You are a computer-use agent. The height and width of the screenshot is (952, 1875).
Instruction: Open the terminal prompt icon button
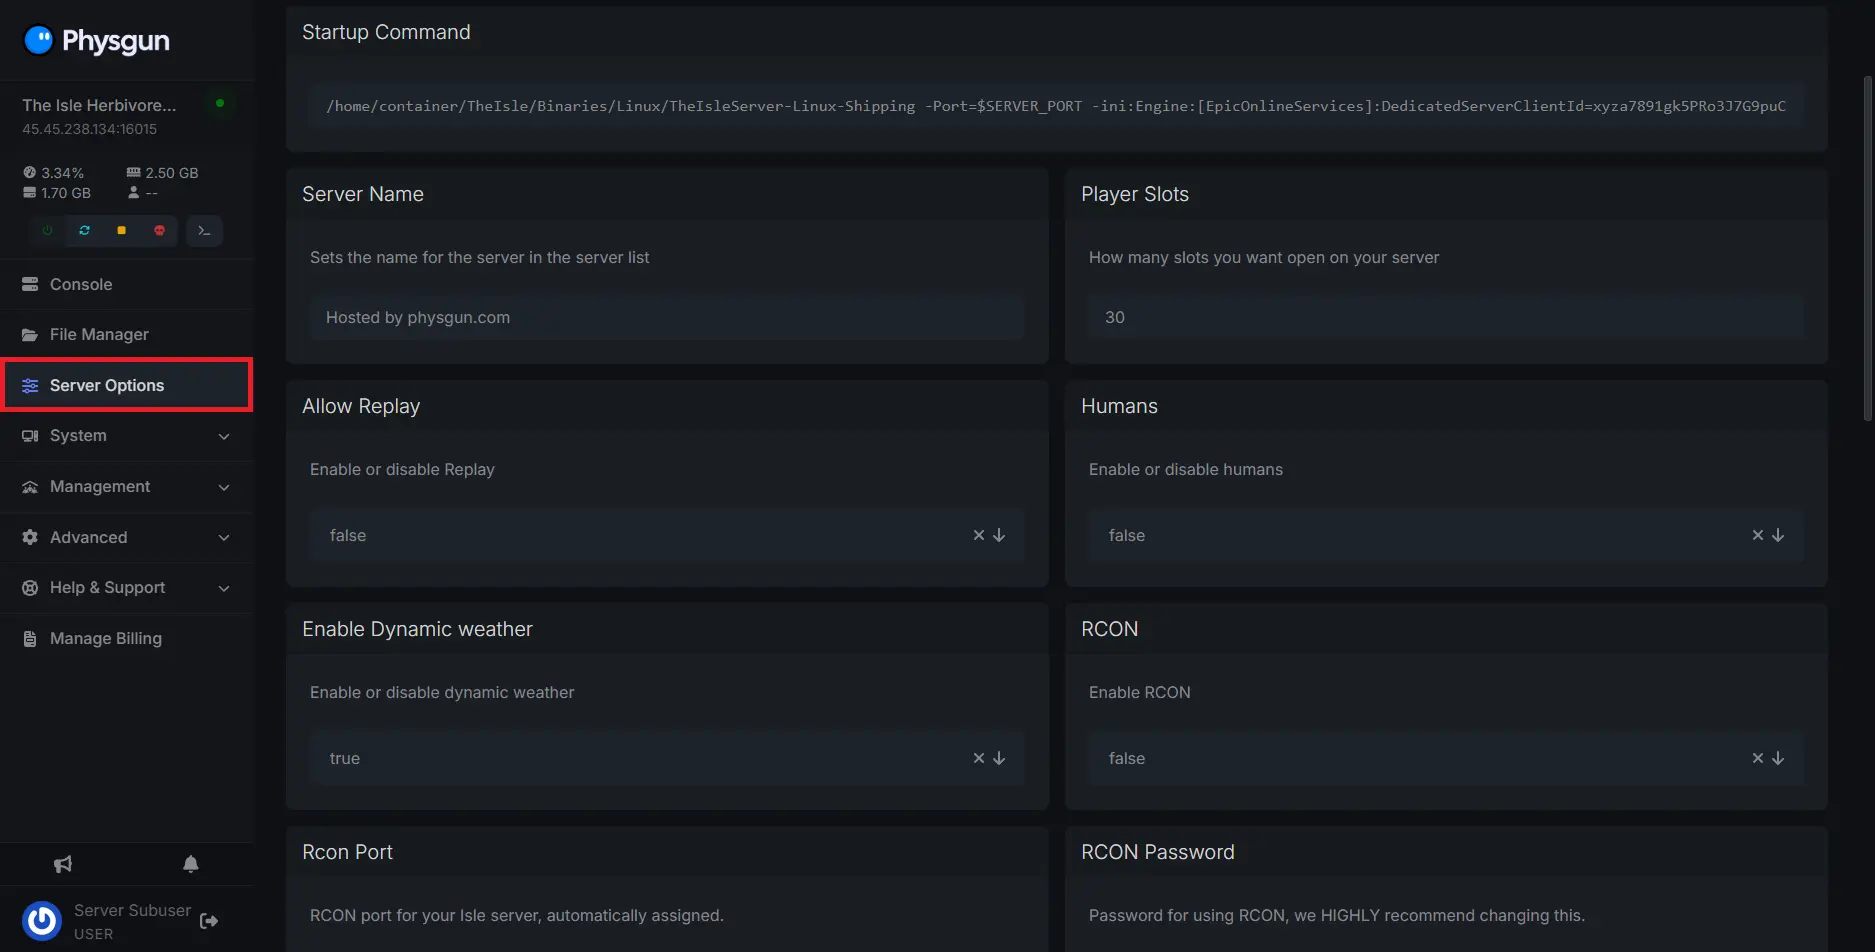tap(204, 231)
